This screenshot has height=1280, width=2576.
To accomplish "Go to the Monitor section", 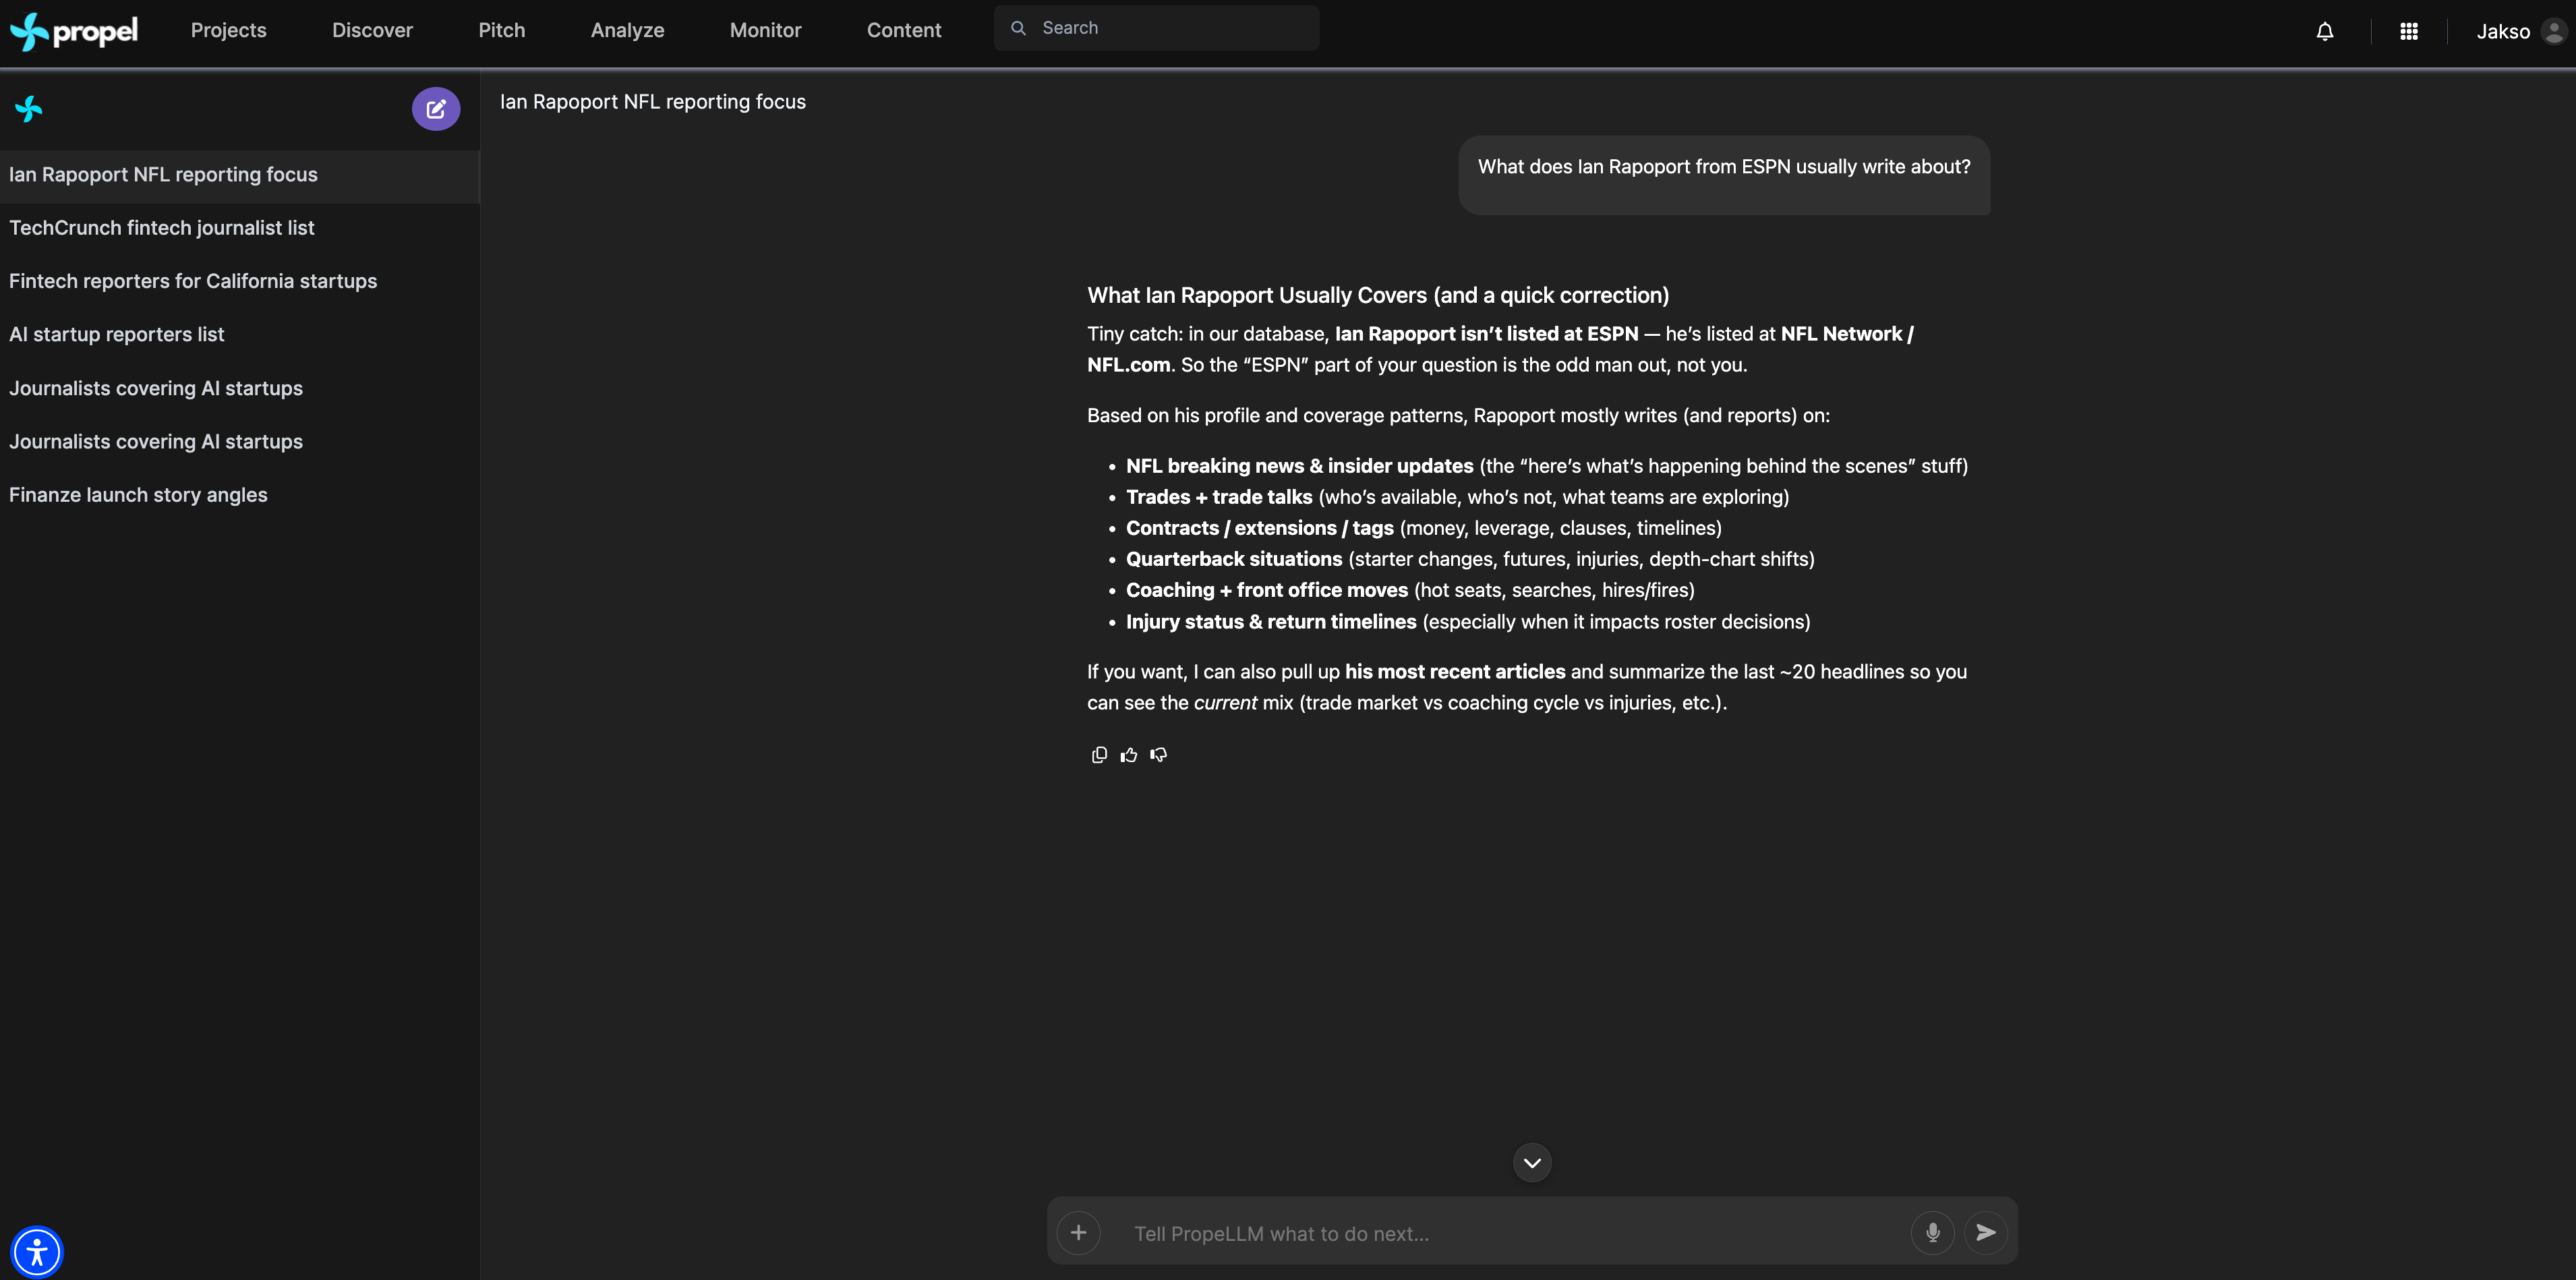I will point(765,30).
